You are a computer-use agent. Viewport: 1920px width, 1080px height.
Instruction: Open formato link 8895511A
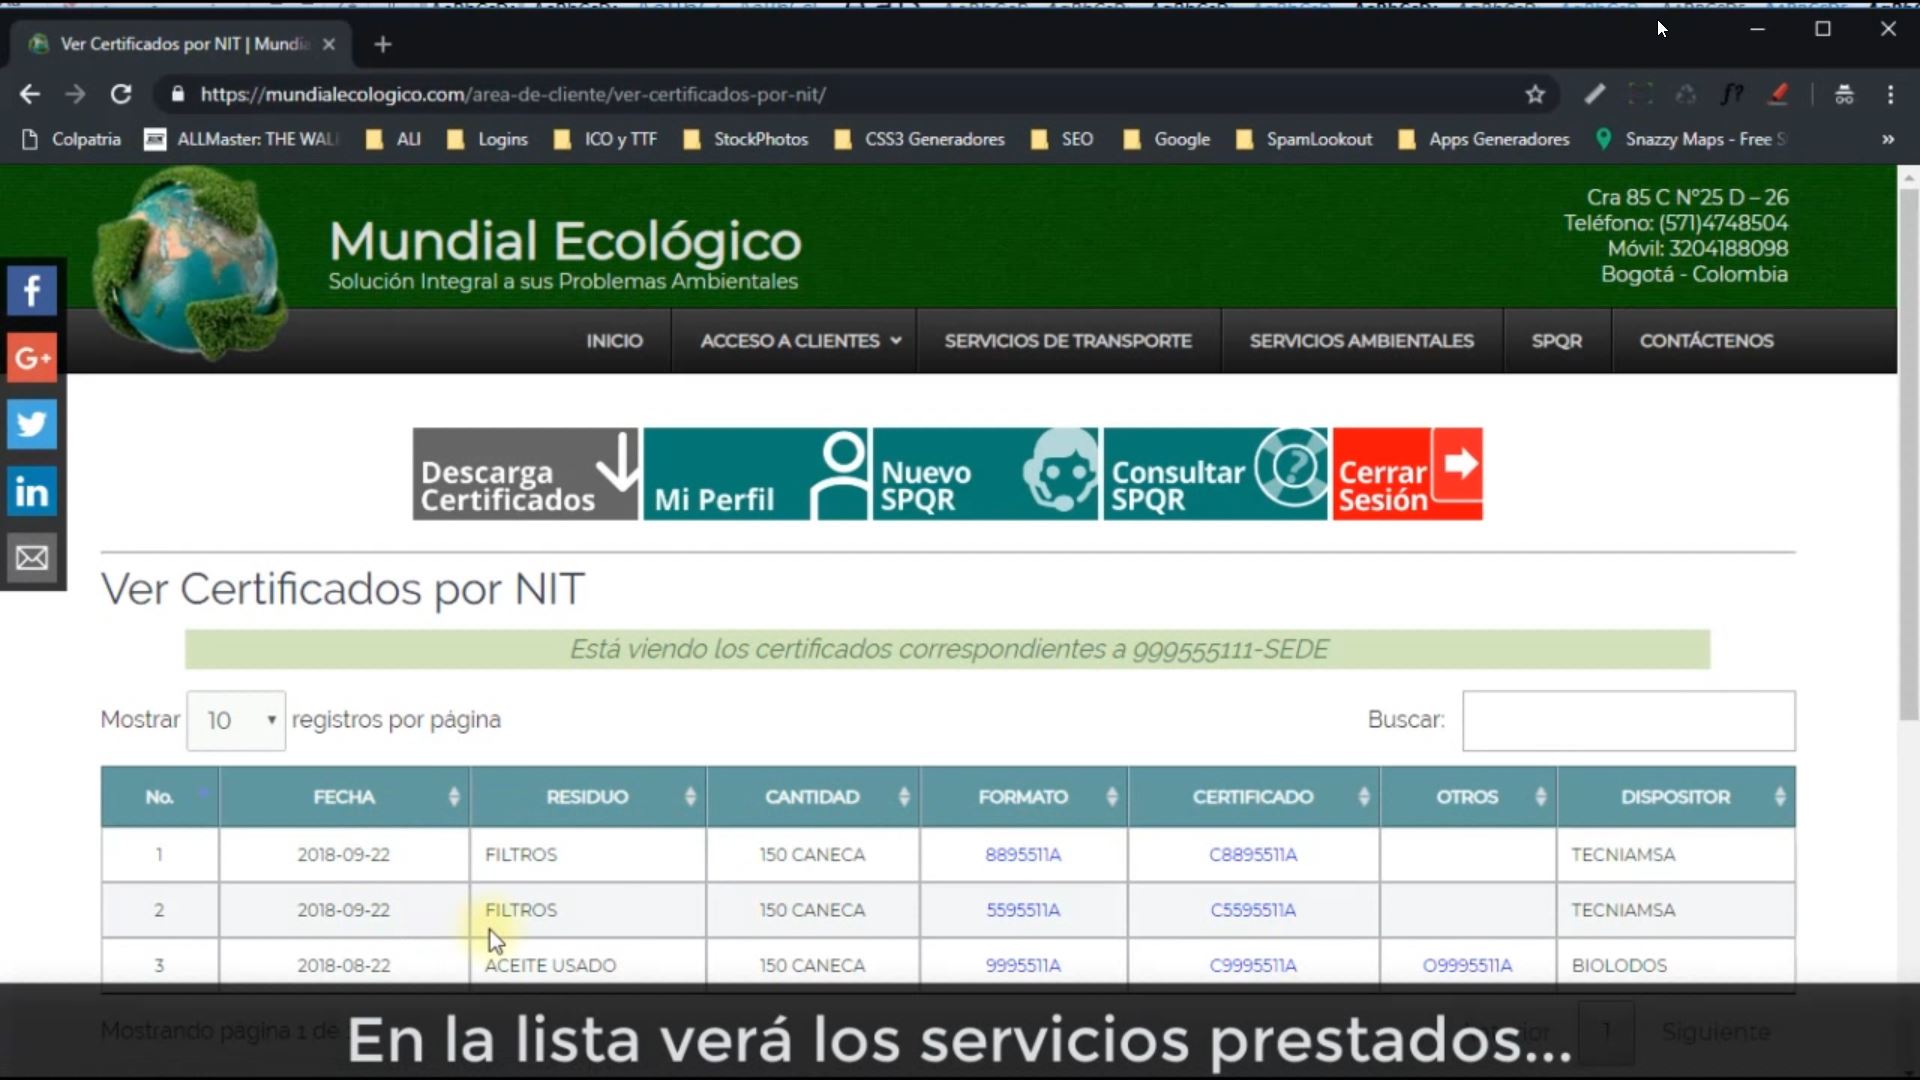coord(1023,855)
